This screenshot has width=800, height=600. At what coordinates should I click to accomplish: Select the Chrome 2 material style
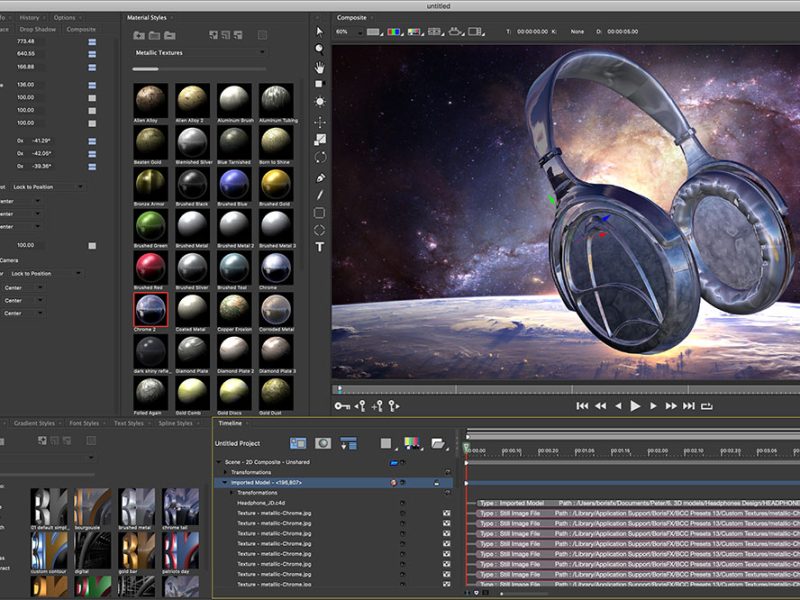(x=151, y=310)
